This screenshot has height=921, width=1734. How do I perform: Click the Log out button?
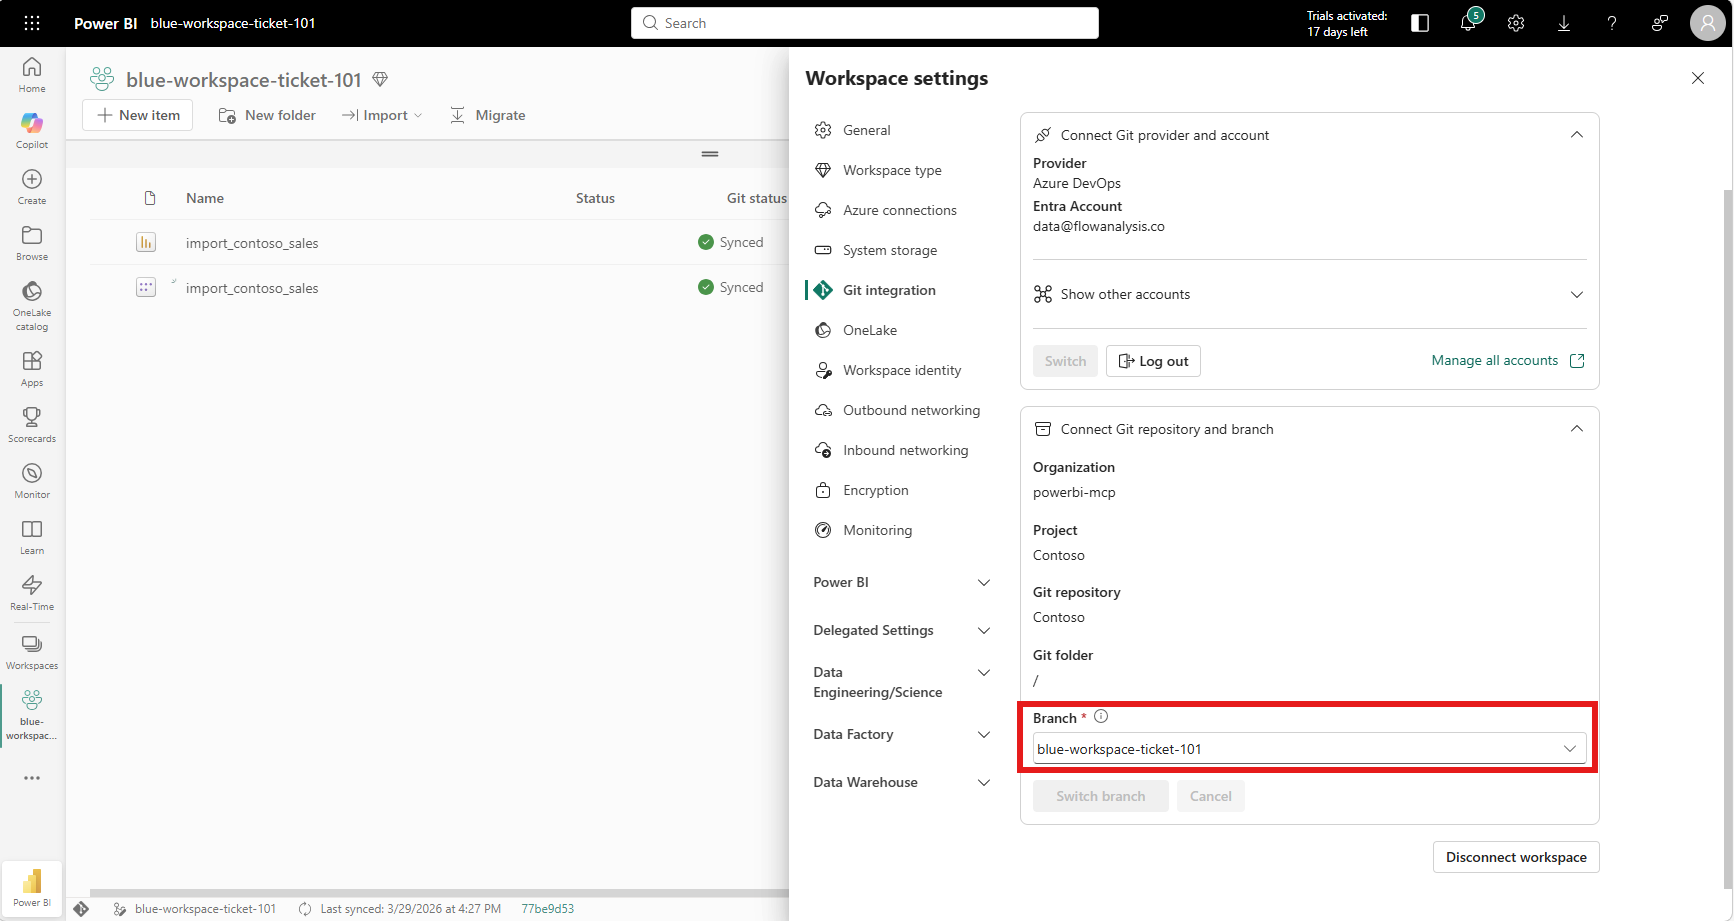(1153, 361)
